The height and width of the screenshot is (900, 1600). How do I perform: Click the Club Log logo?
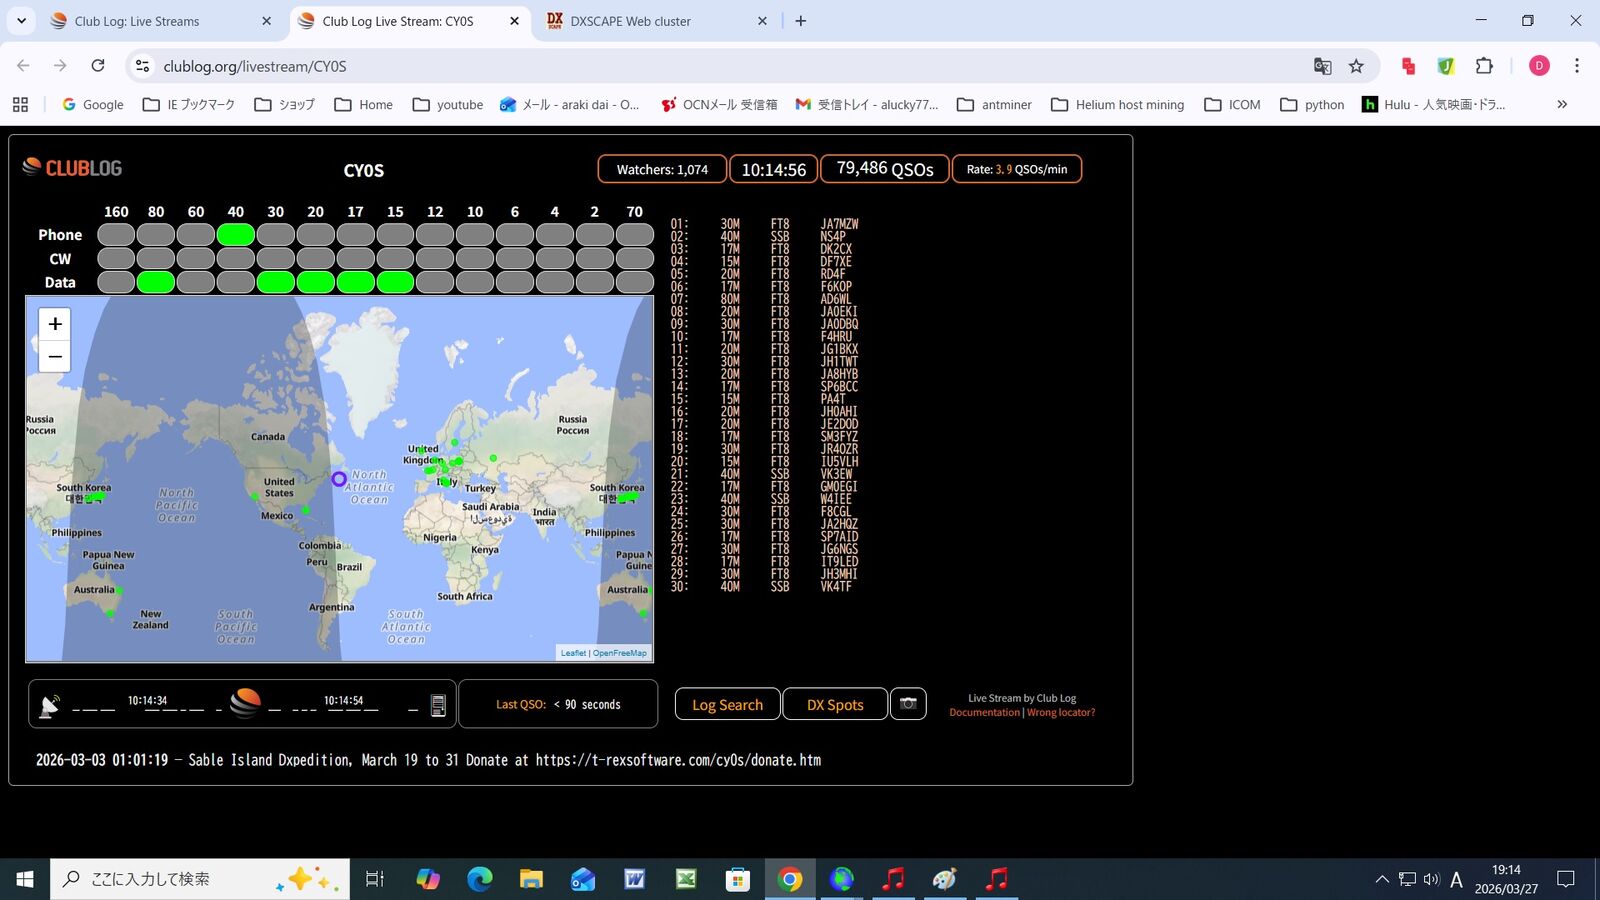pos(72,168)
